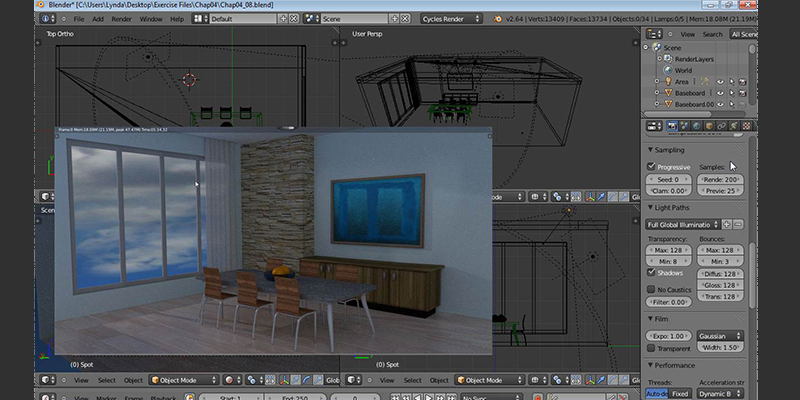This screenshot has width=800, height=400.
Task: Collapse the Sampling panel
Action: (x=651, y=150)
